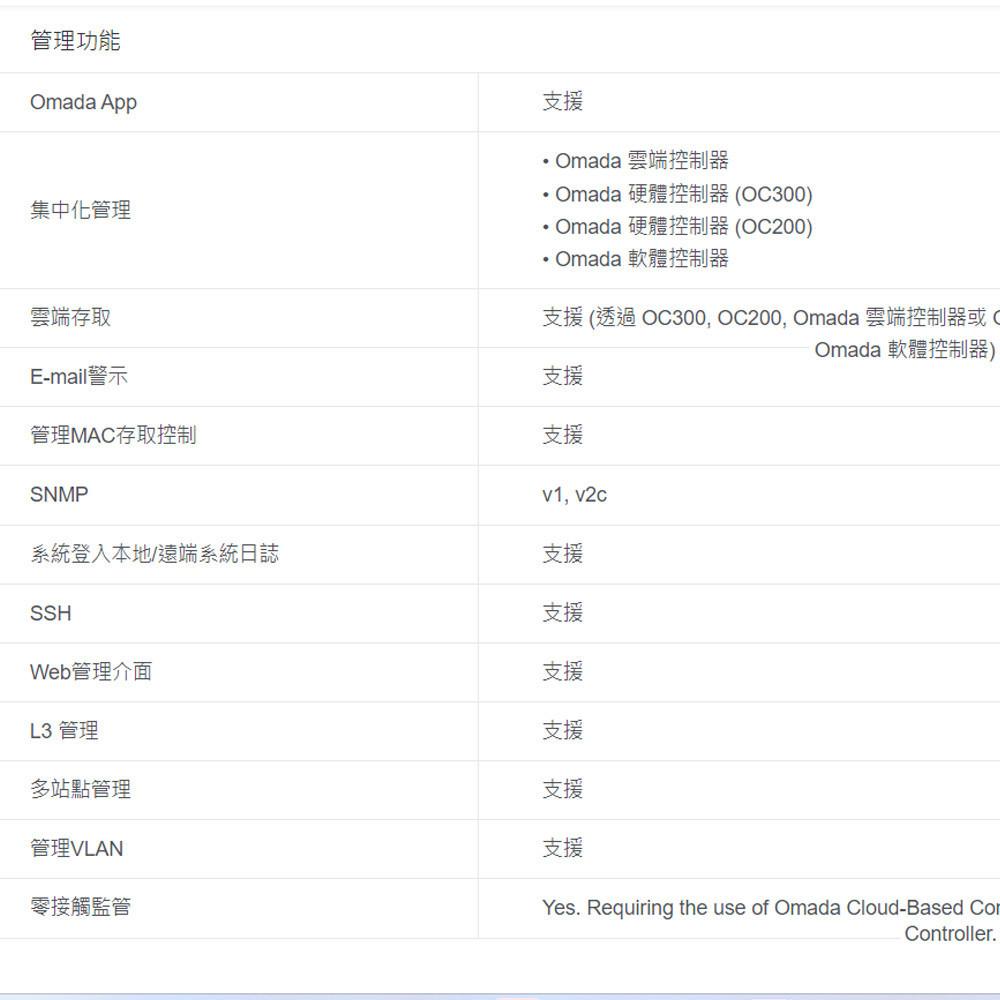Screen dimensions: 1000x1000
Task: Click the SNMP row label
Action: click(58, 494)
